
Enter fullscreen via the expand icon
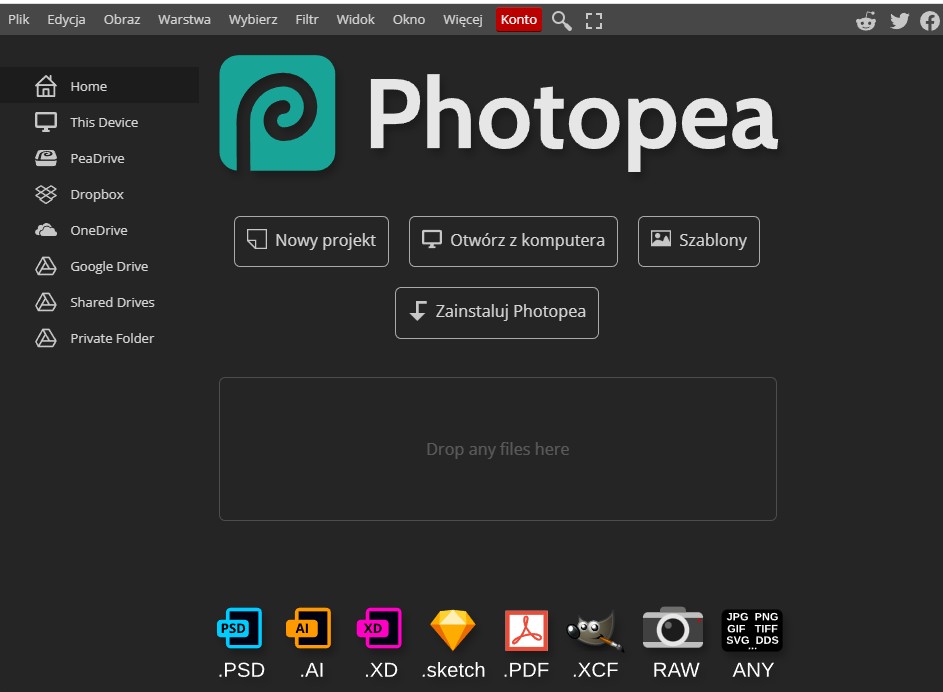point(593,19)
